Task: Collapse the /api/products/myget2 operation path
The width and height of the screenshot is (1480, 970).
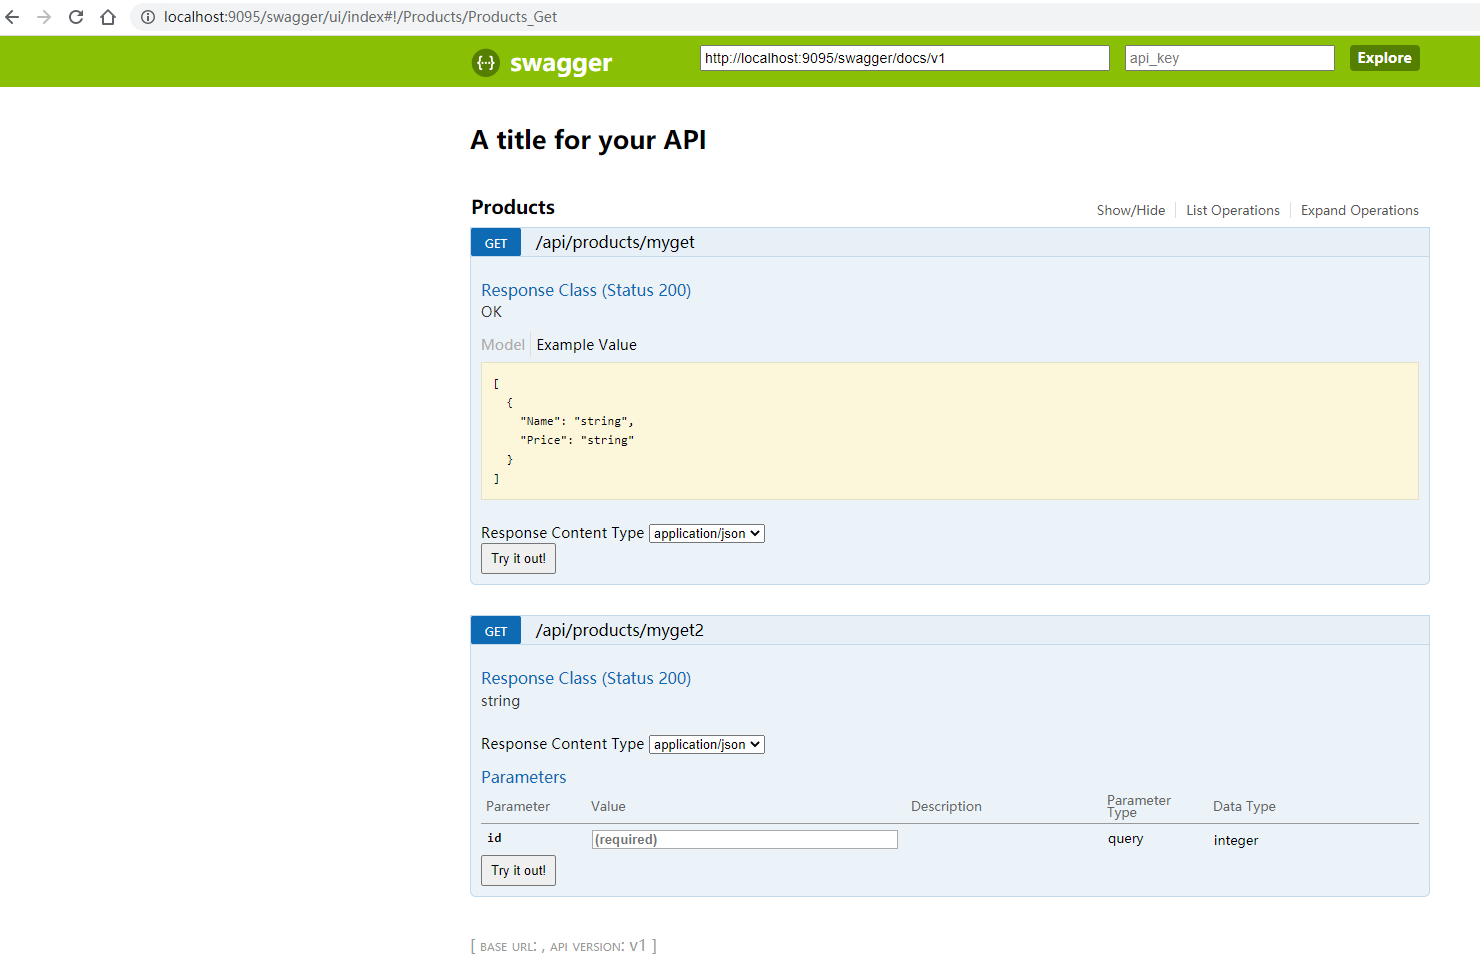Action: pos(620,630)
